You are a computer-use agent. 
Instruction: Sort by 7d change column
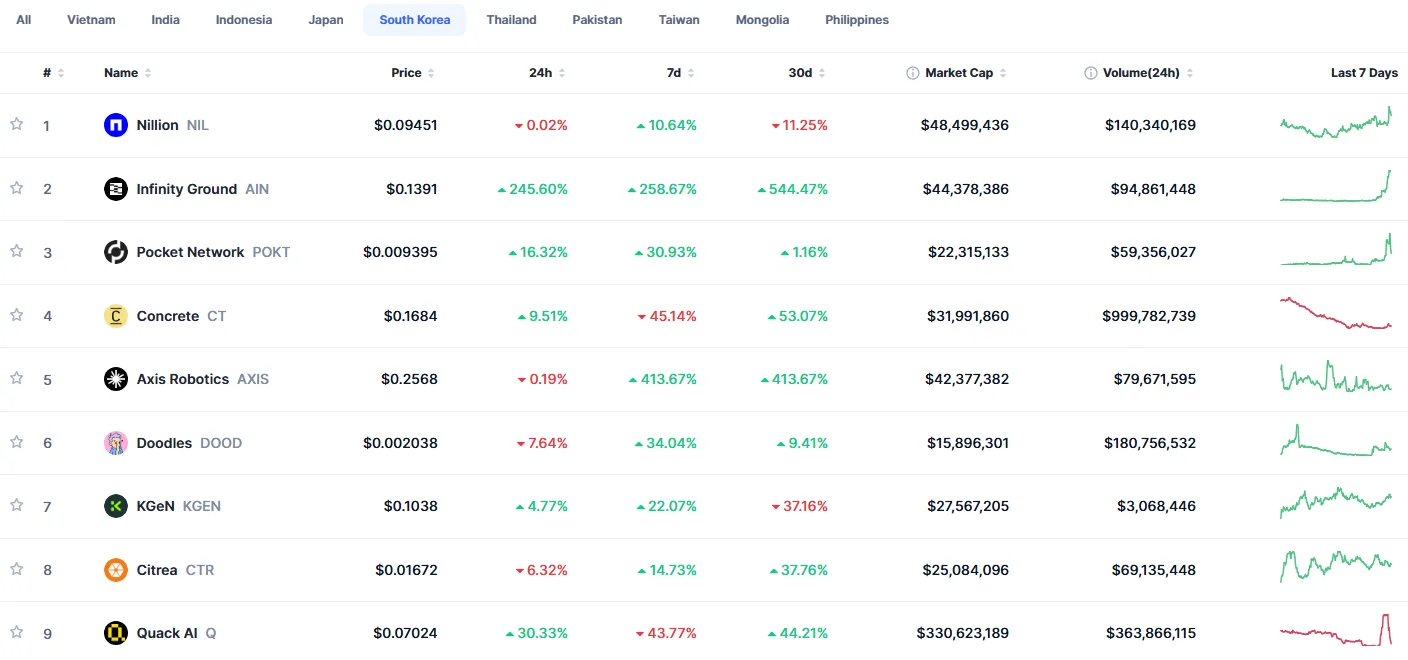681,73
